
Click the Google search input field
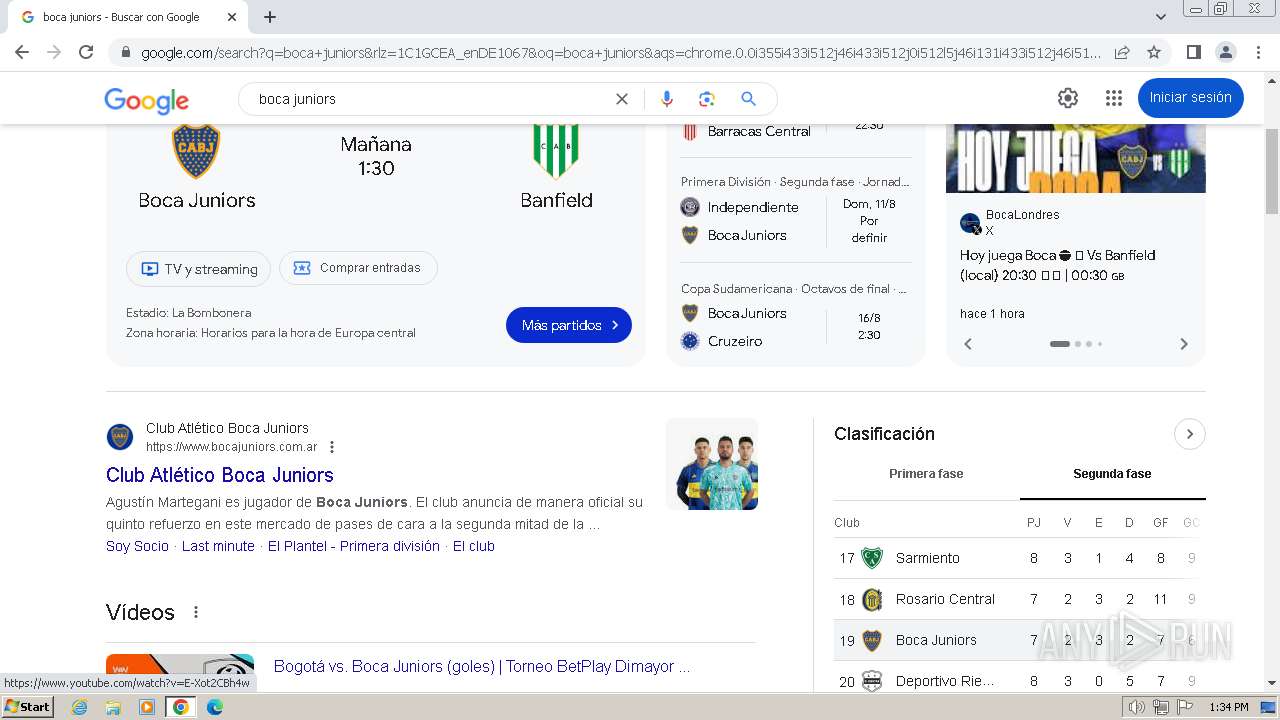tap(430, 99)
